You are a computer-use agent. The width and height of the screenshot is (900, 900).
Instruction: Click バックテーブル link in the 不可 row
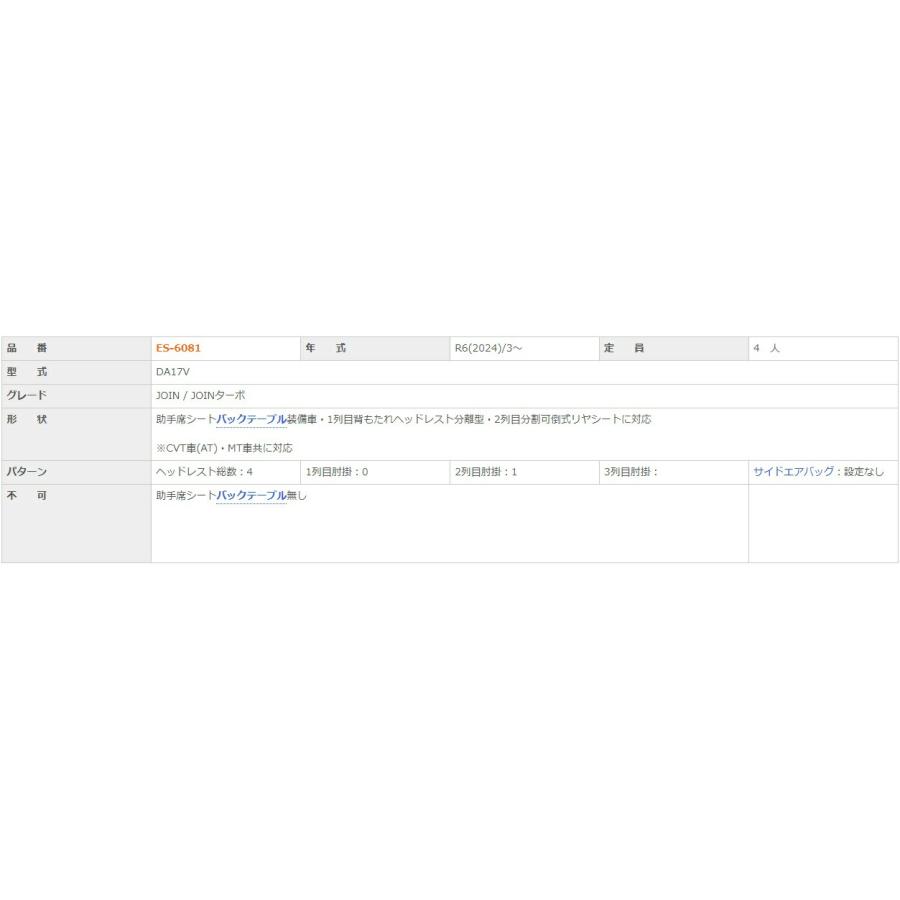click(x=251, y=496)
